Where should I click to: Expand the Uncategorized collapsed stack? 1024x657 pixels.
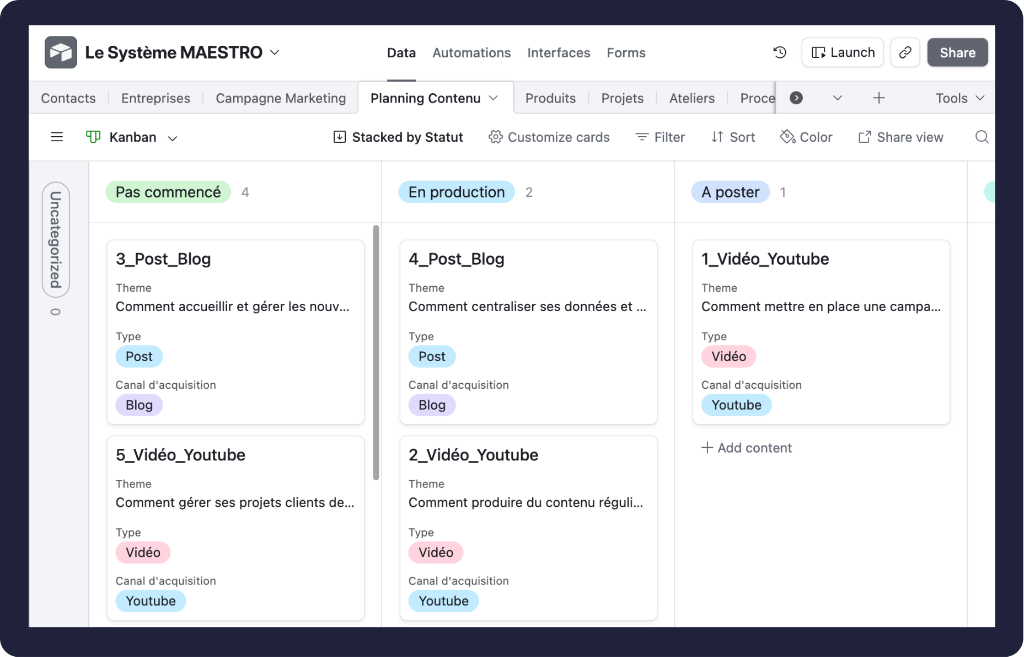(56, 240)
